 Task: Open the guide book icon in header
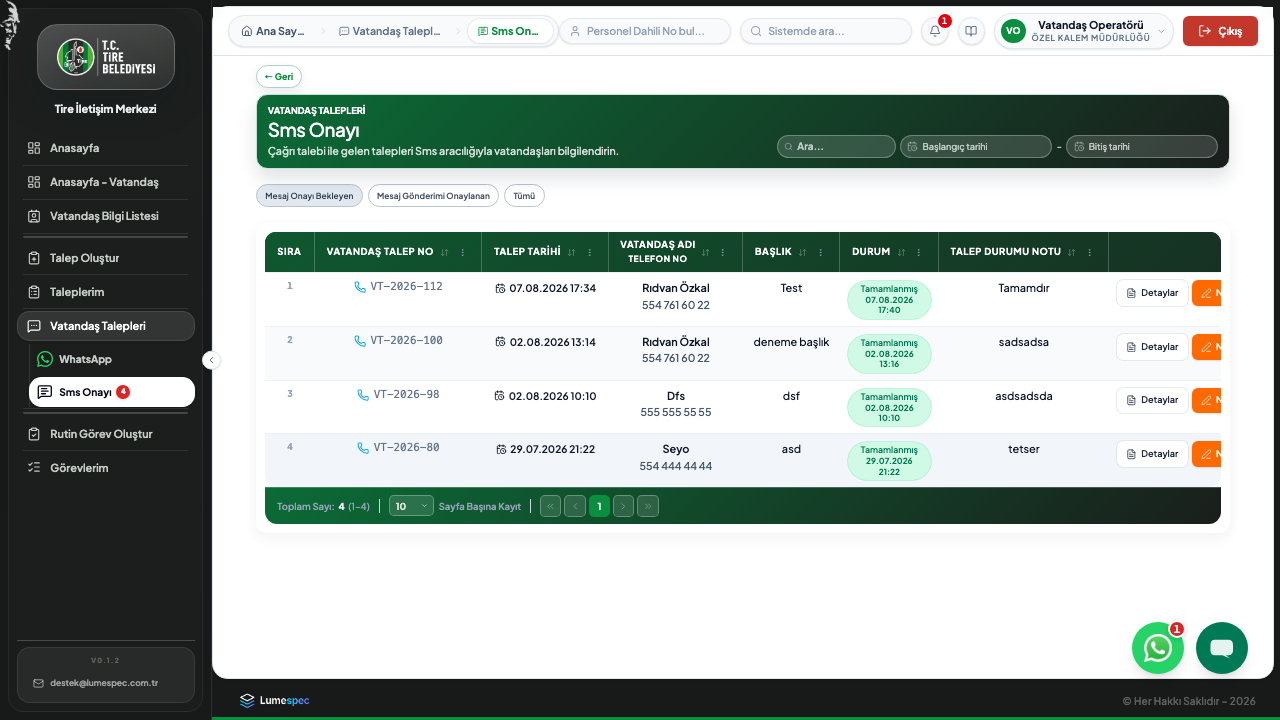tap(971, 31)
